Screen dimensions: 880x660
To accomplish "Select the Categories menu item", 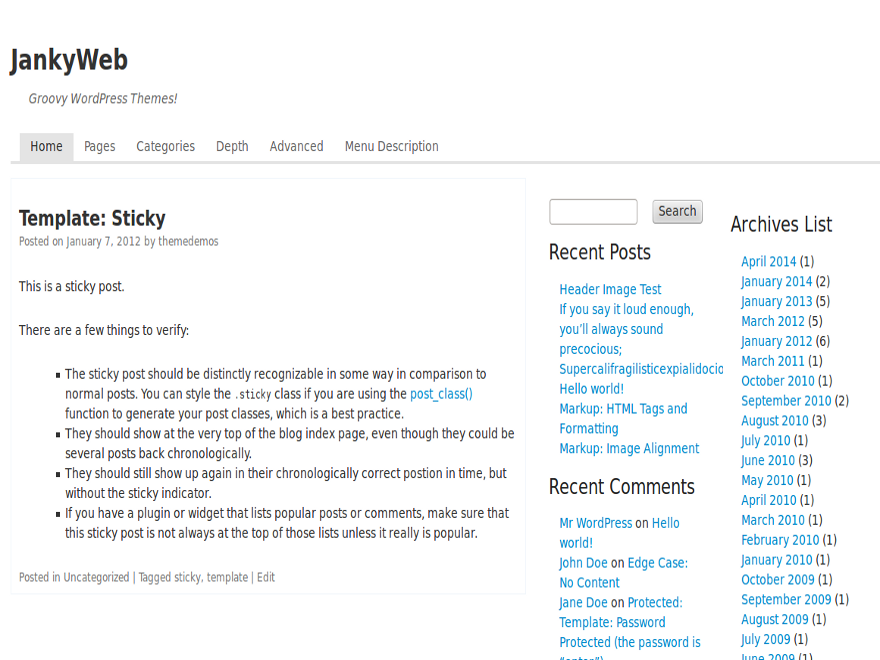I will click(165, 147).
